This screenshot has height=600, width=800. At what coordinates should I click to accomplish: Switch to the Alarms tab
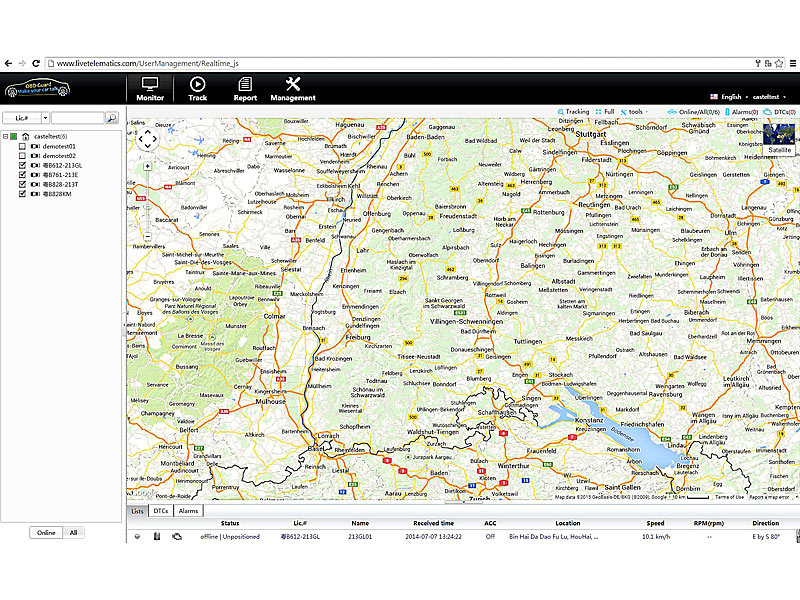click(188, 511)
